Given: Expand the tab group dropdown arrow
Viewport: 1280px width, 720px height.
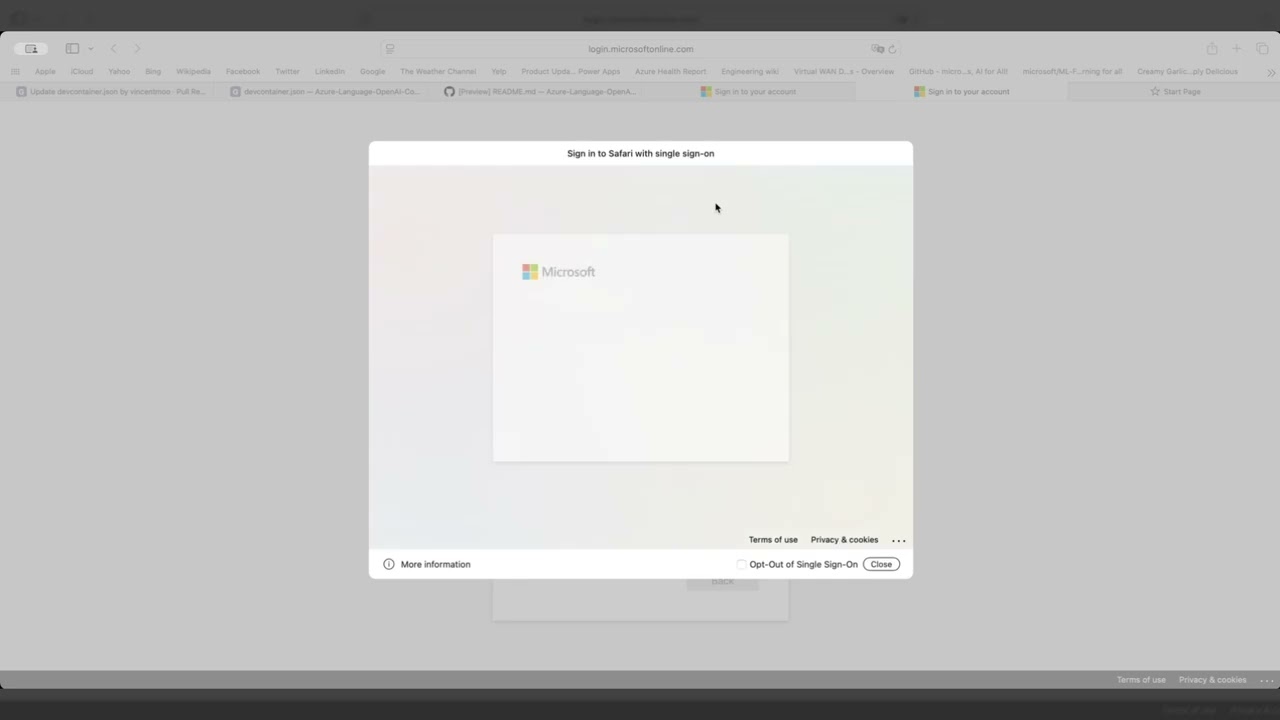Looking at the screenshot, I should coord(90,48).
